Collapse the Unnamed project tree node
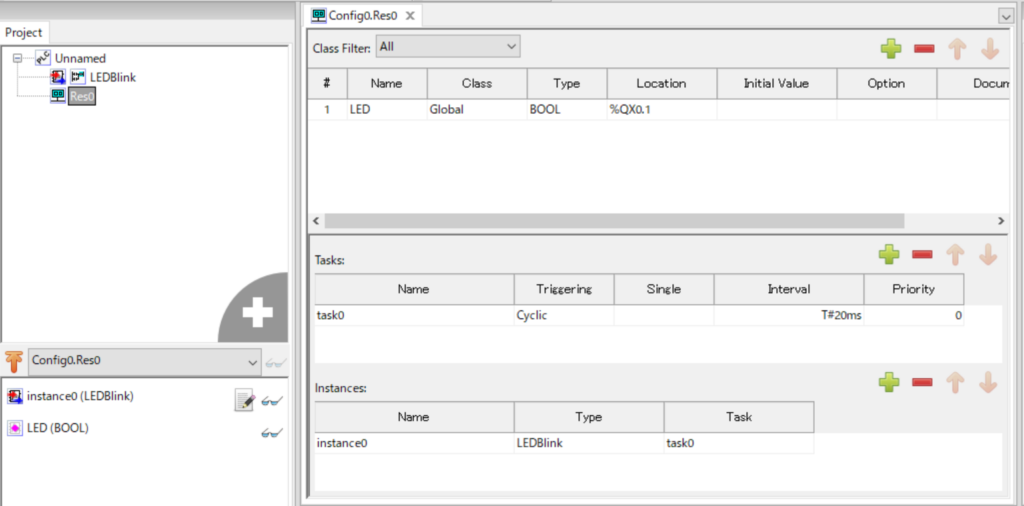The height and width of the screenshot is (506, 1024). click(18, 58)
